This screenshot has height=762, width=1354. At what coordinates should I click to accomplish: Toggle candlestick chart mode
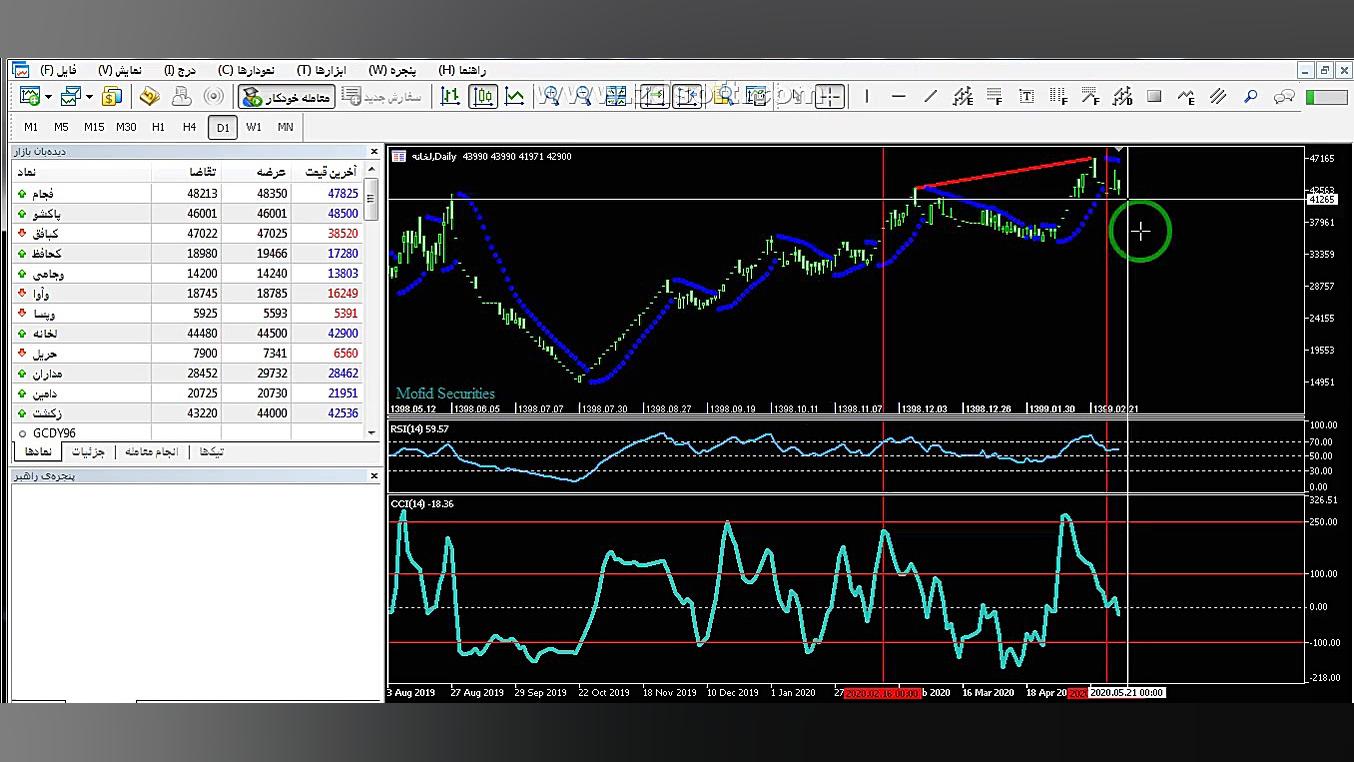point(483,97)
